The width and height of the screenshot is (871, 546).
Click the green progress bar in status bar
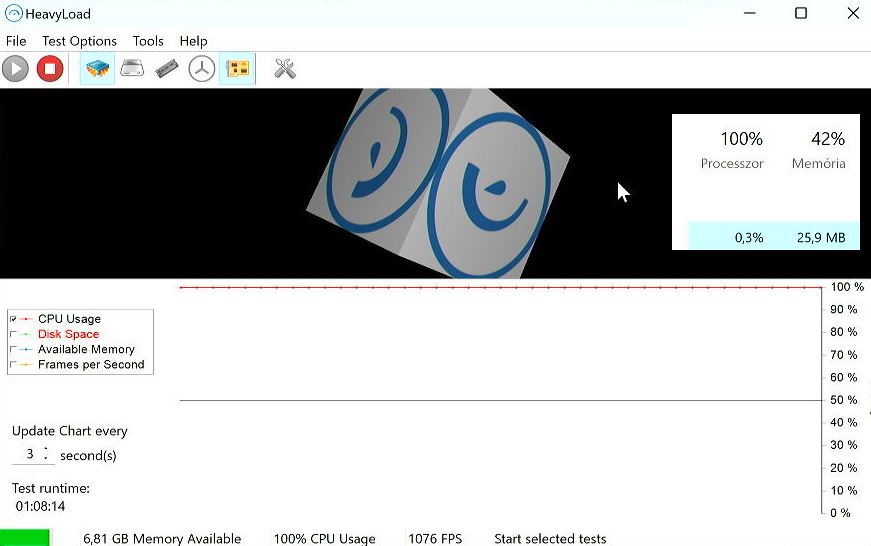pos(25,538)
